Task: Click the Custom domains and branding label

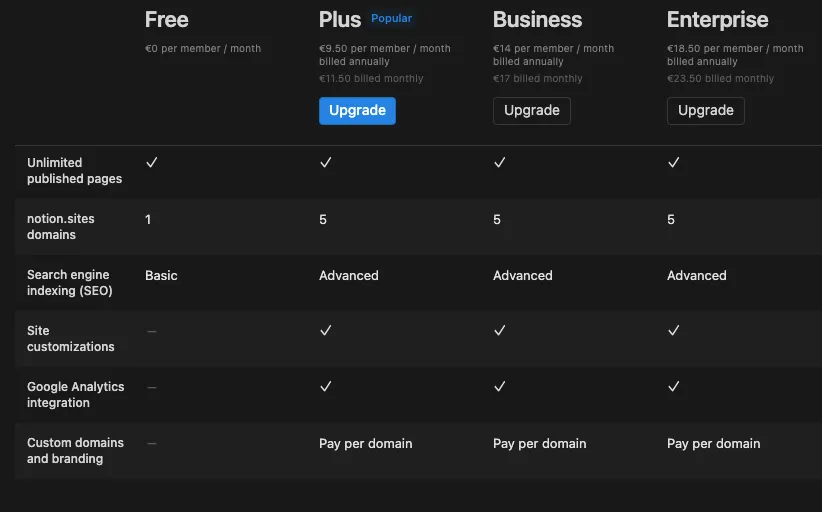Action: pos(75,451)
